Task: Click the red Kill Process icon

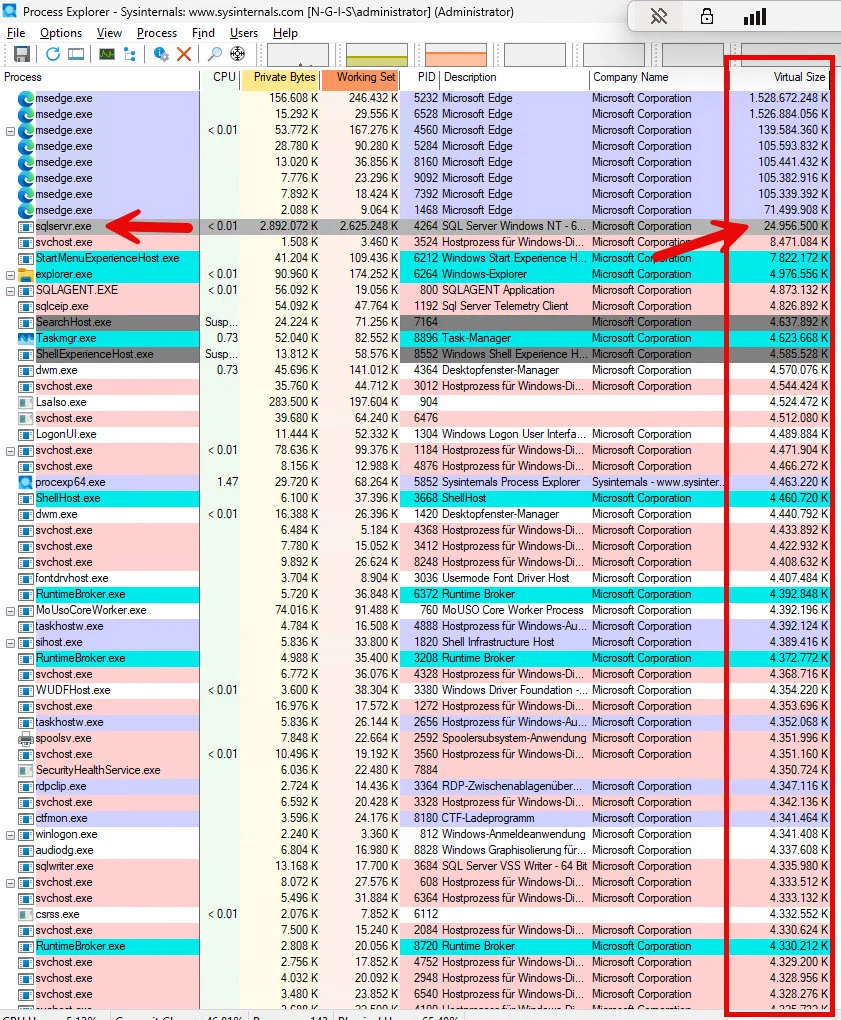Action: coord(184,54)
